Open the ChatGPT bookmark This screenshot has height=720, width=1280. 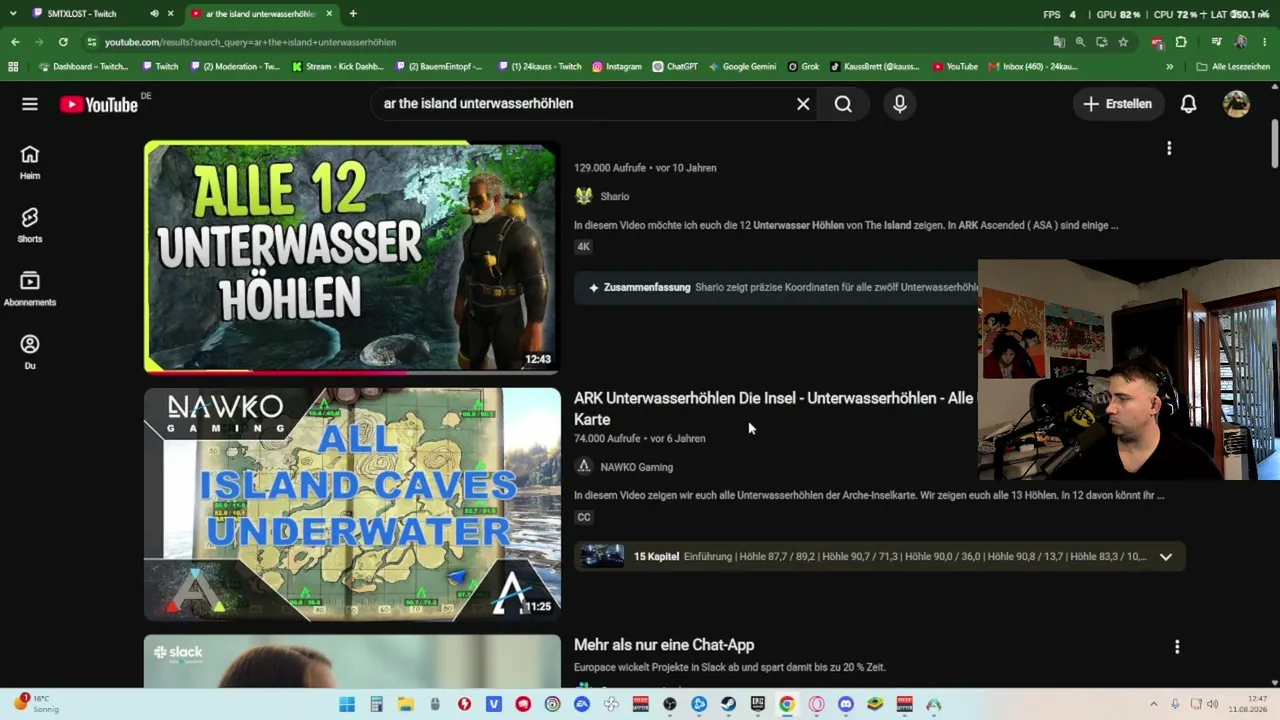[x=675, y=67]
